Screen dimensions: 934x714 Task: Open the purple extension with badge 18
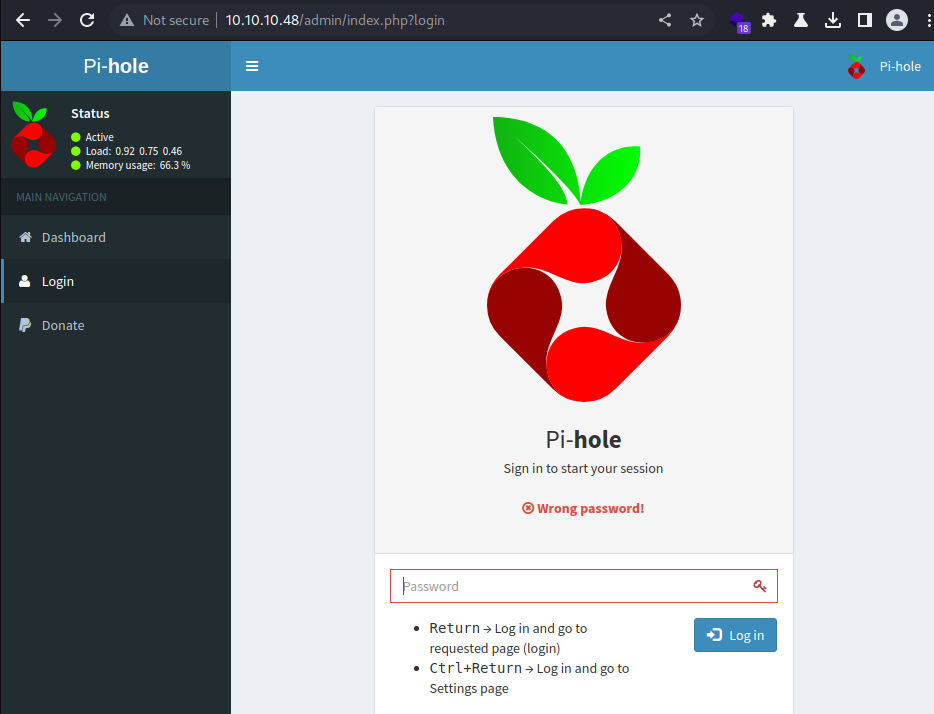pyautogui.click(x=739, y=22)
